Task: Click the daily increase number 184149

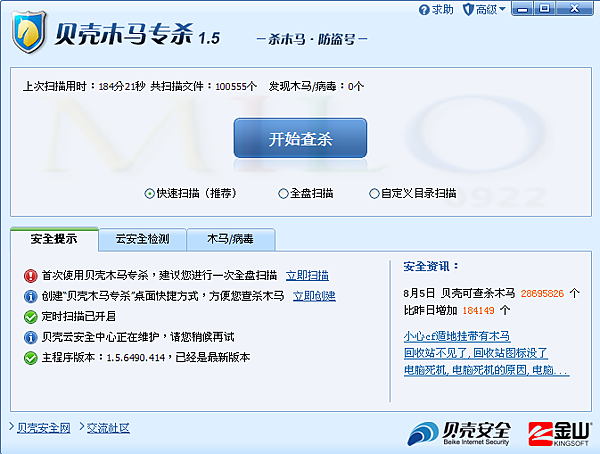Action: (x=478, y=310)
